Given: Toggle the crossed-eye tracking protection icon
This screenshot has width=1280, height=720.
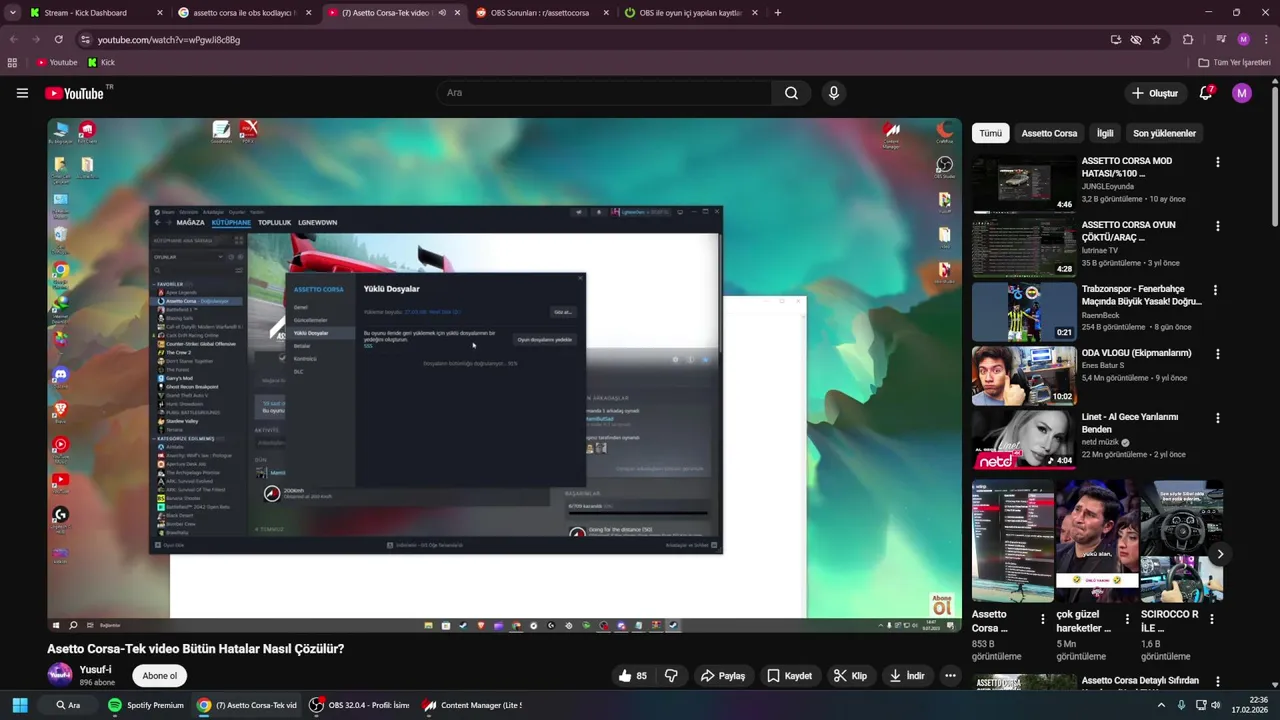Looking at the screenshot, I should click(1136, 40).
